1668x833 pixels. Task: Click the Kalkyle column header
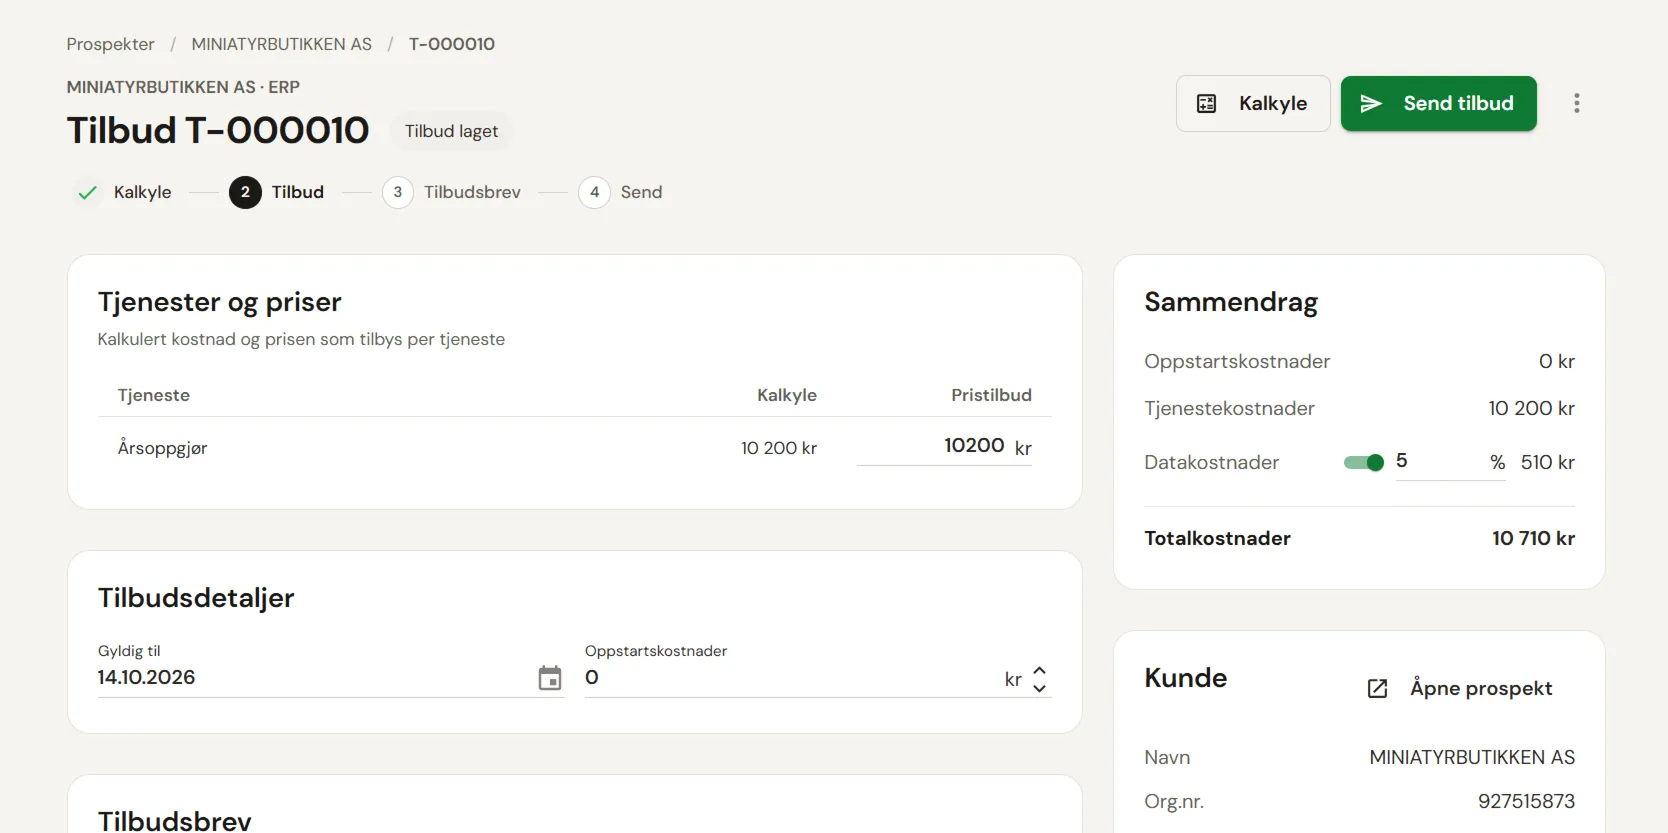787,395
